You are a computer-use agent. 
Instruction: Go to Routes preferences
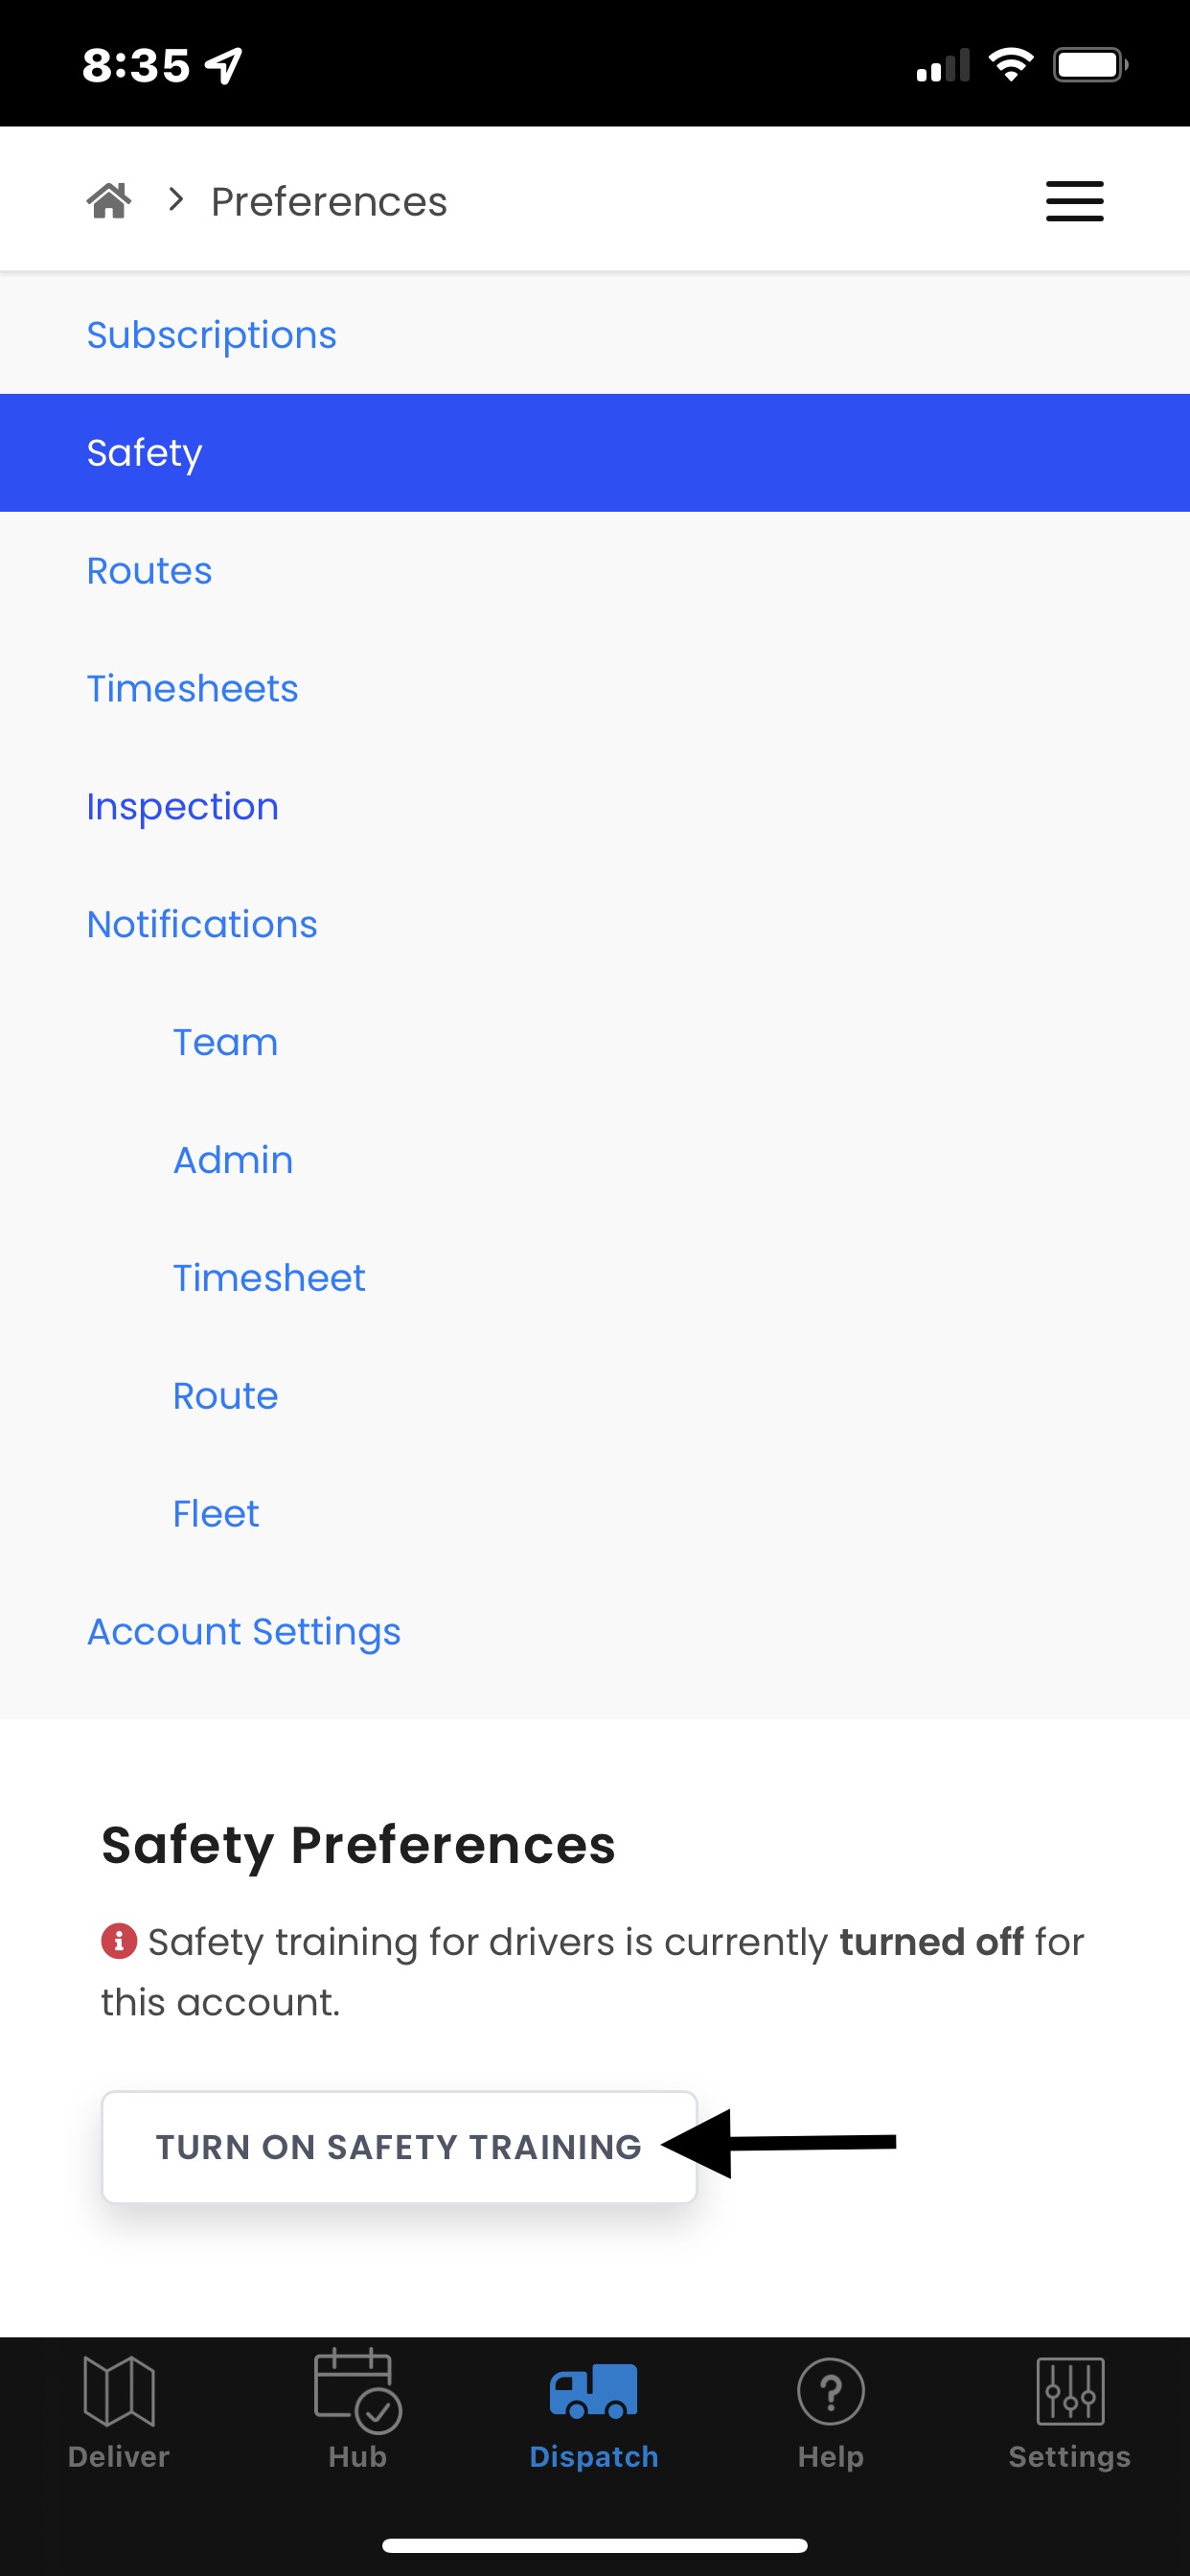pos(594,571)
